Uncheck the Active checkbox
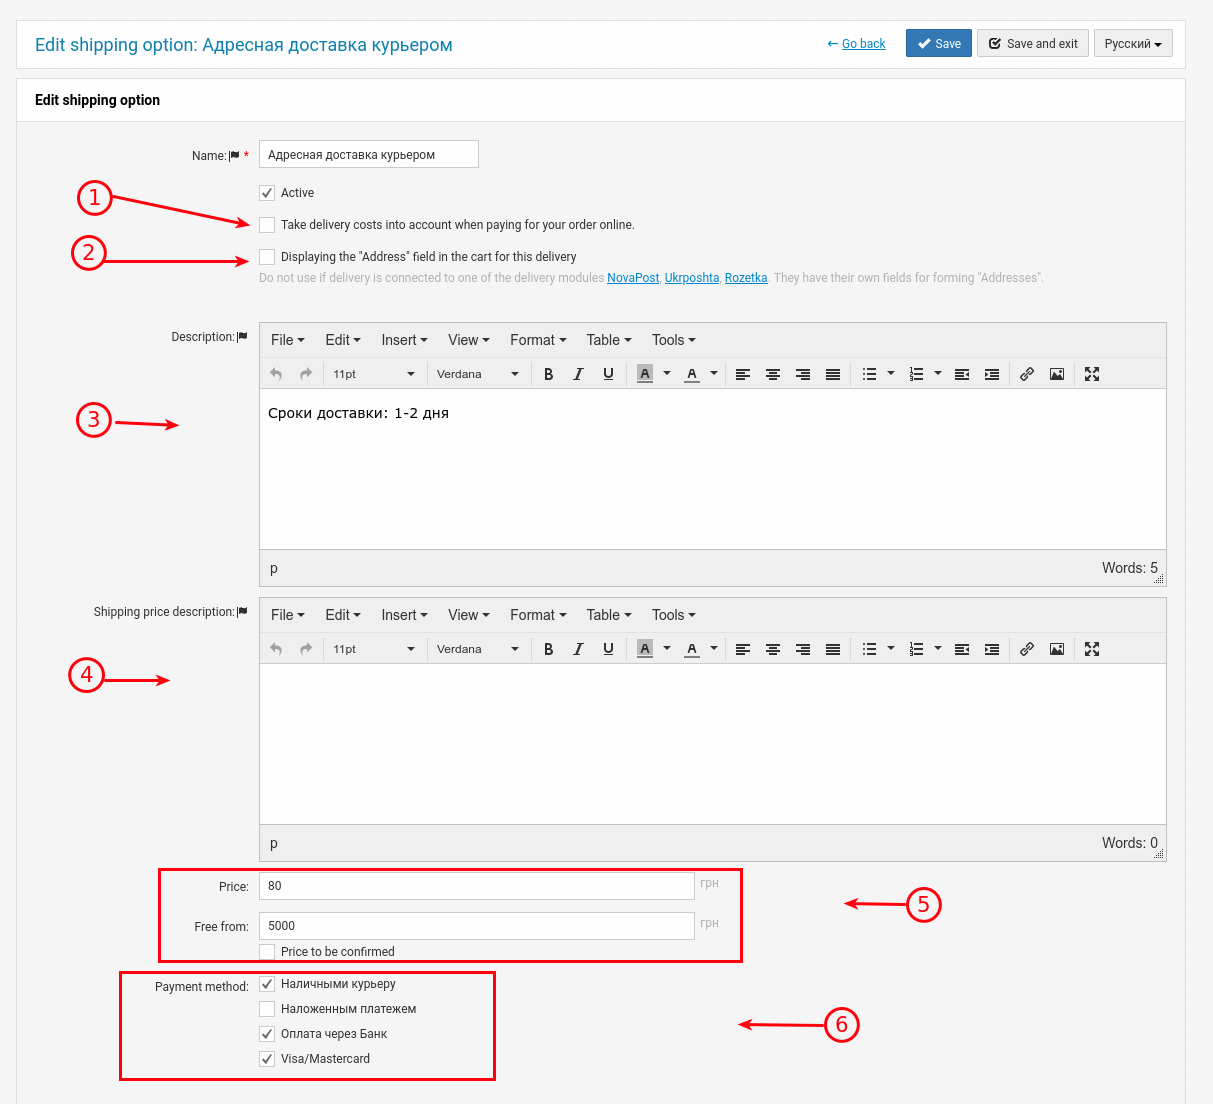Screen dimensions: 1213x1104 267,193
